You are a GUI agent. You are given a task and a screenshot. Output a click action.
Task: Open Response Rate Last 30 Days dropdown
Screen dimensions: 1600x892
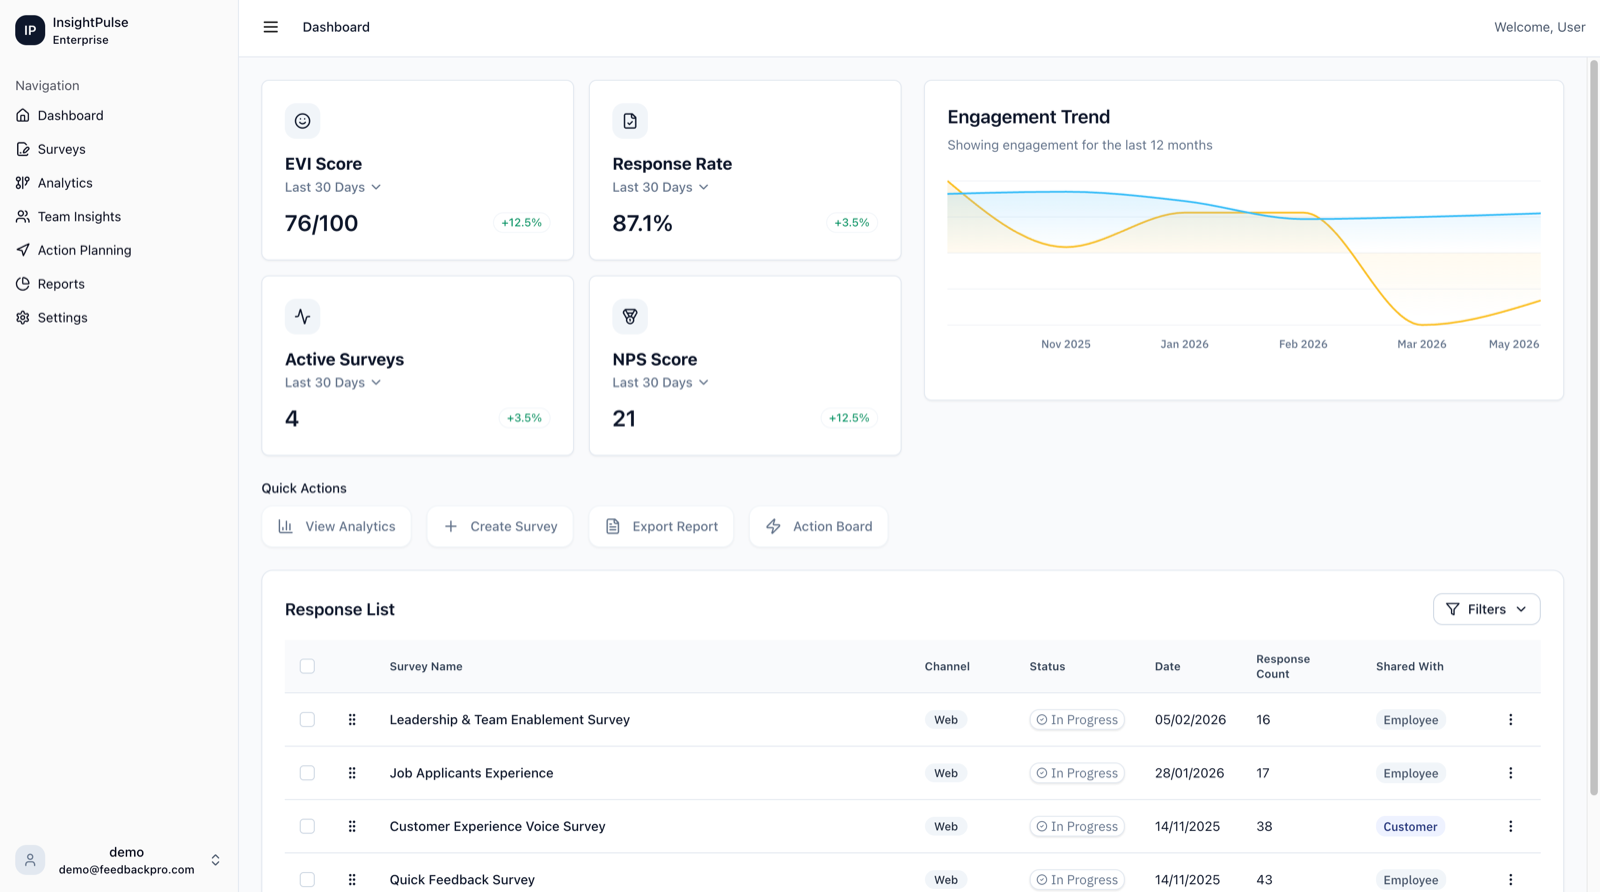(x=661, y=187)
